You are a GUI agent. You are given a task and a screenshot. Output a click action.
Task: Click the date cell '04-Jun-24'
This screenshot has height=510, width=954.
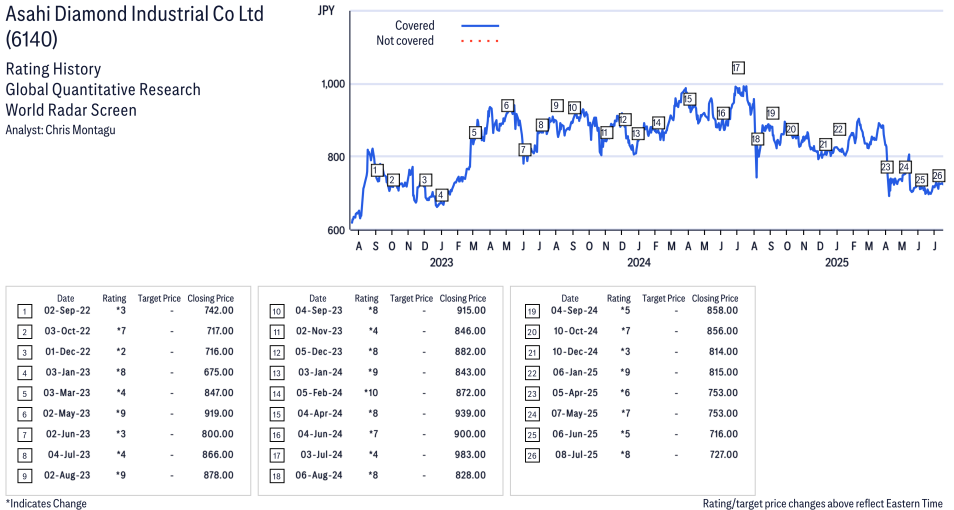tap(319, 434)
